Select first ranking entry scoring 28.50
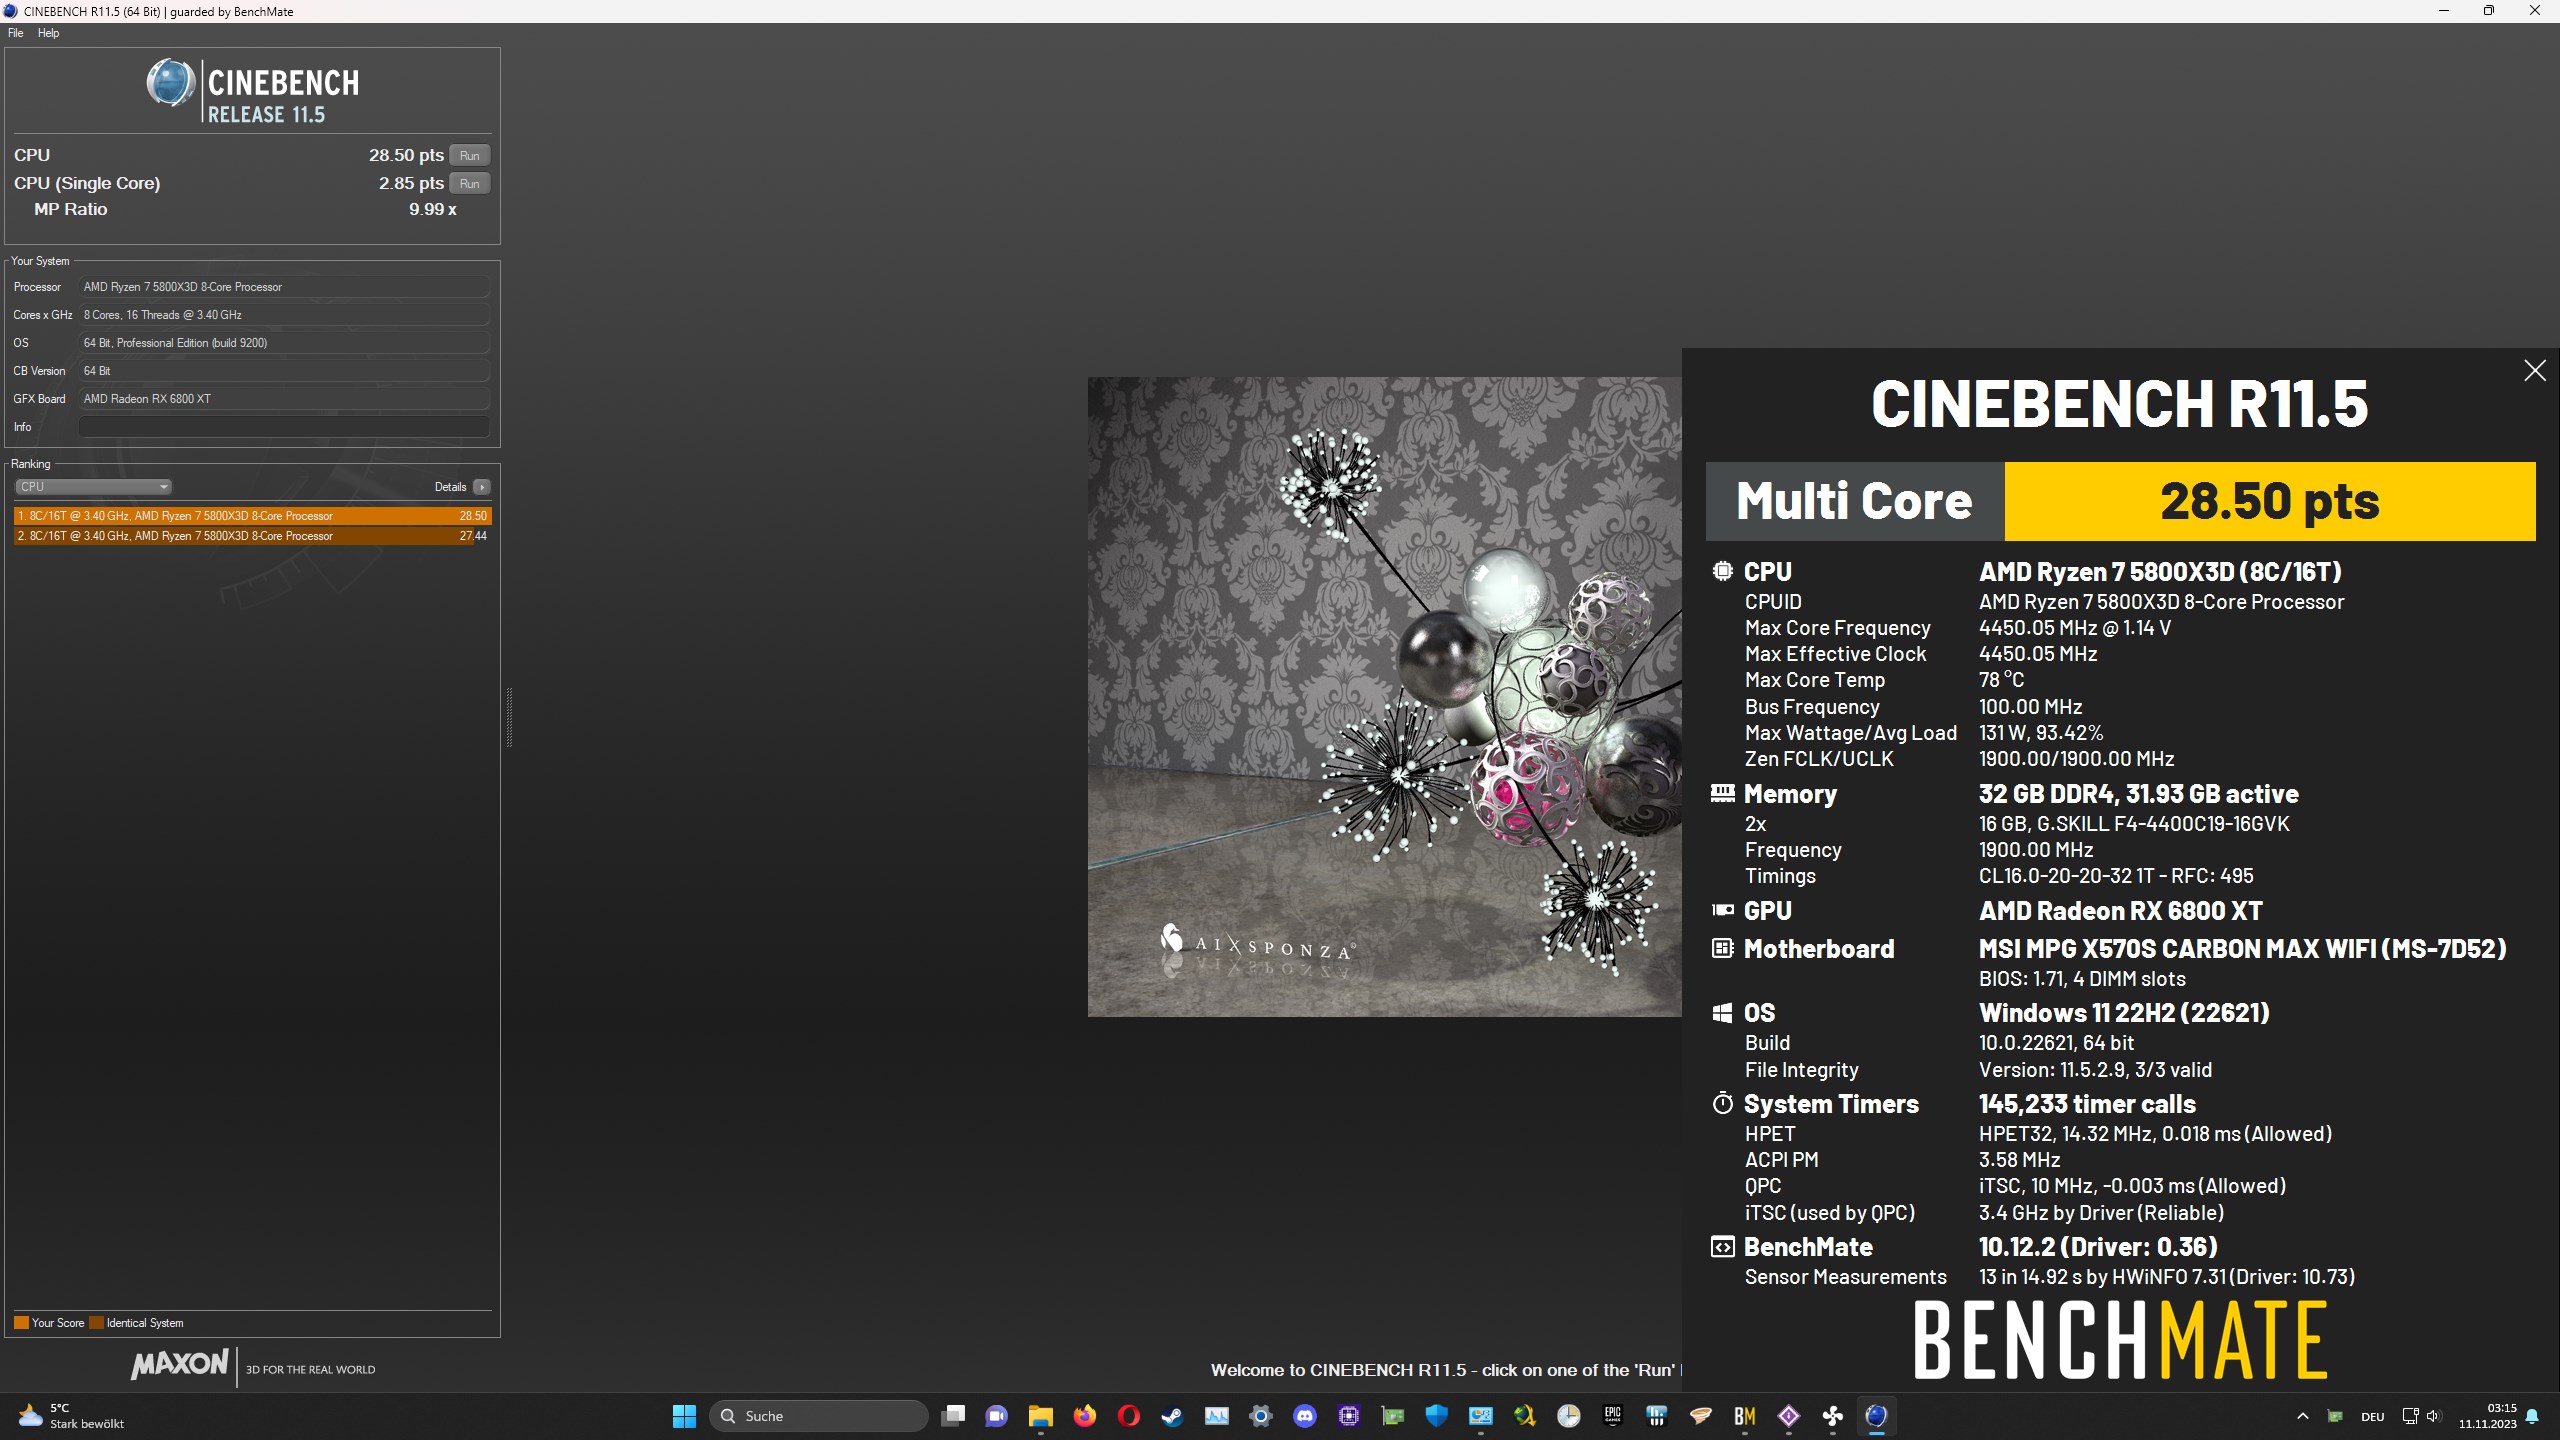Viewport: 2560px width, 1440px height. pos(252,516)
